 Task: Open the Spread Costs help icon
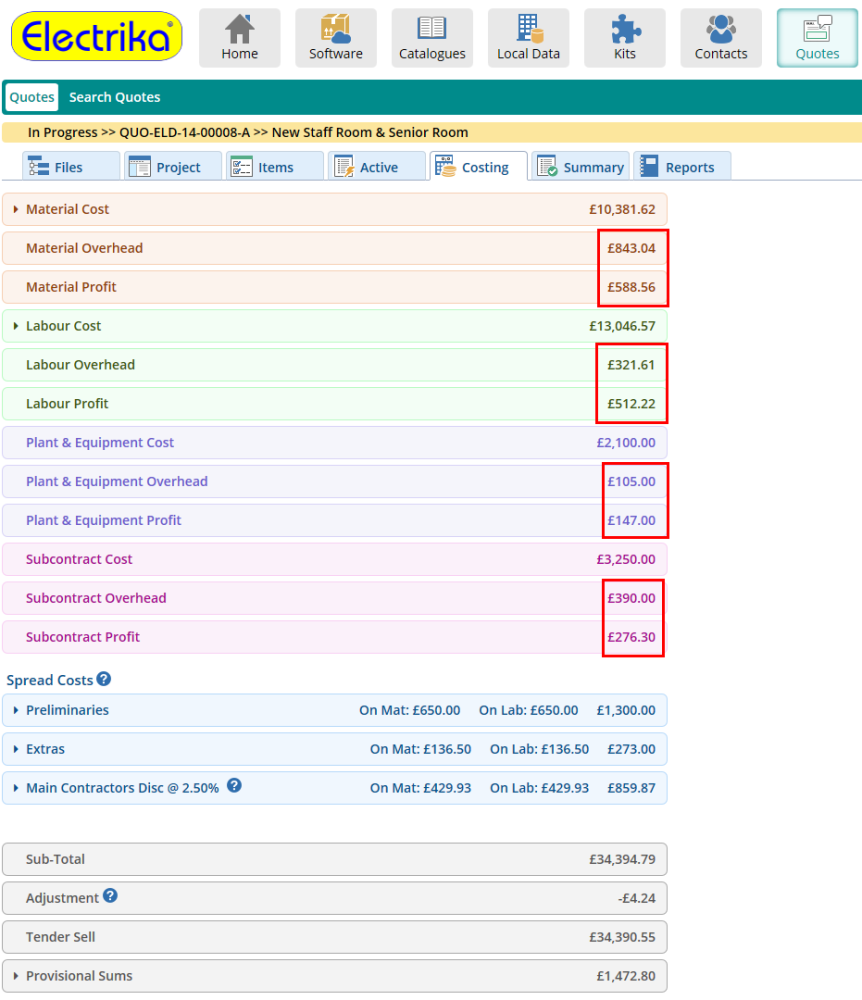pyautogui.click(x=104, y=679)
